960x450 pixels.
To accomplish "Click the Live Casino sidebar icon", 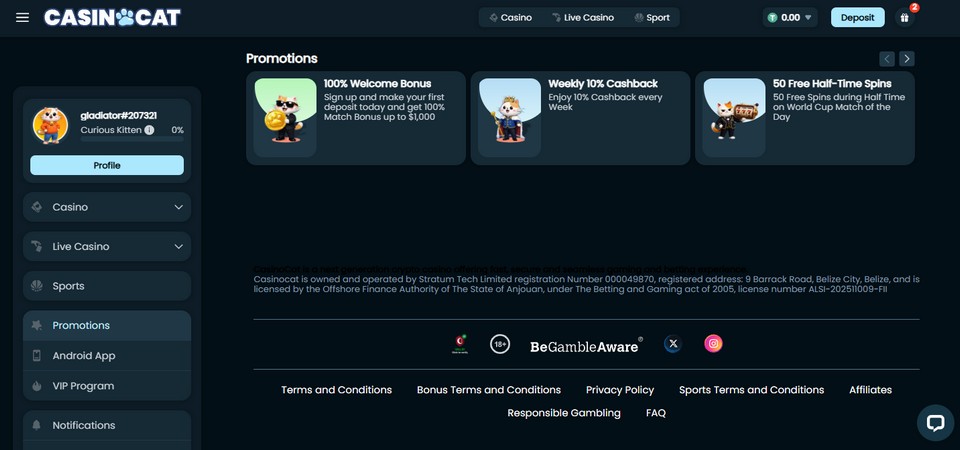I will [x=37, y=246].
